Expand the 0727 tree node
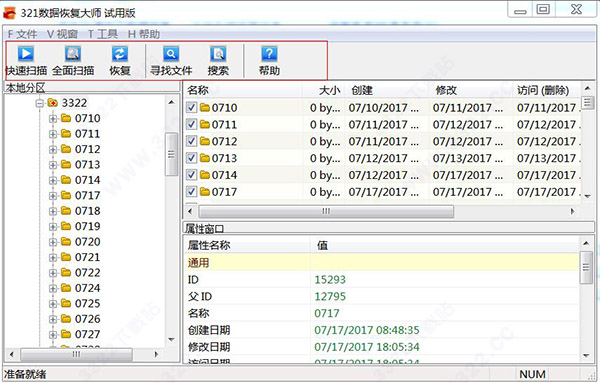Screen dimensions: 600x383 tap(53, 334)
